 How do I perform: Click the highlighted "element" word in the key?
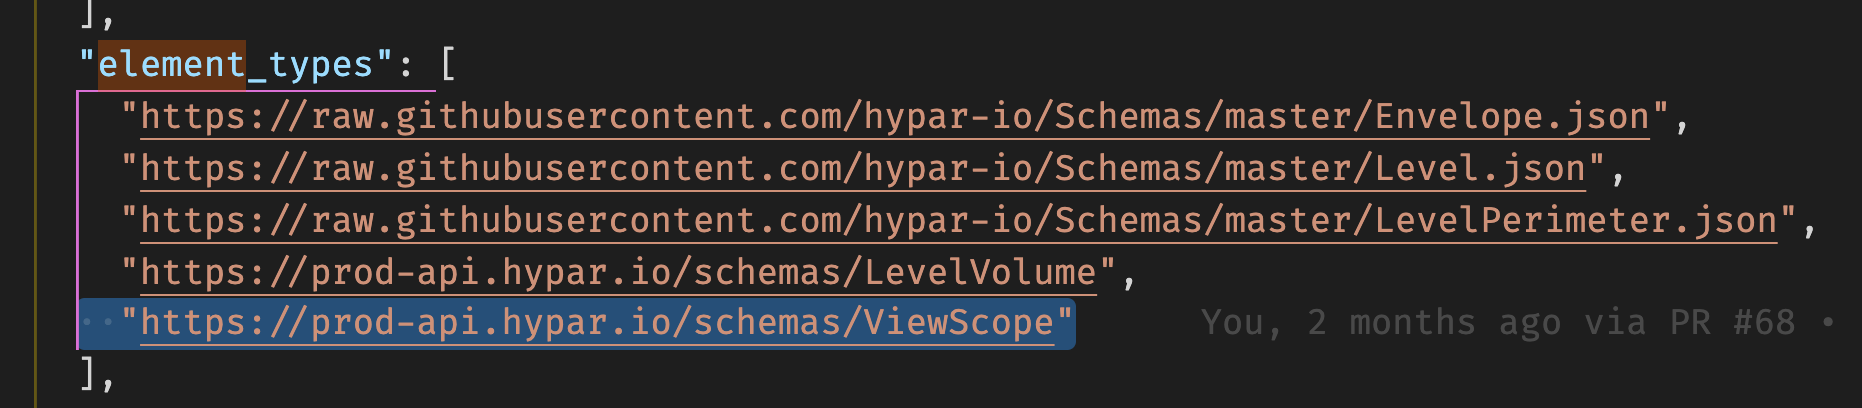pos(171,64)
